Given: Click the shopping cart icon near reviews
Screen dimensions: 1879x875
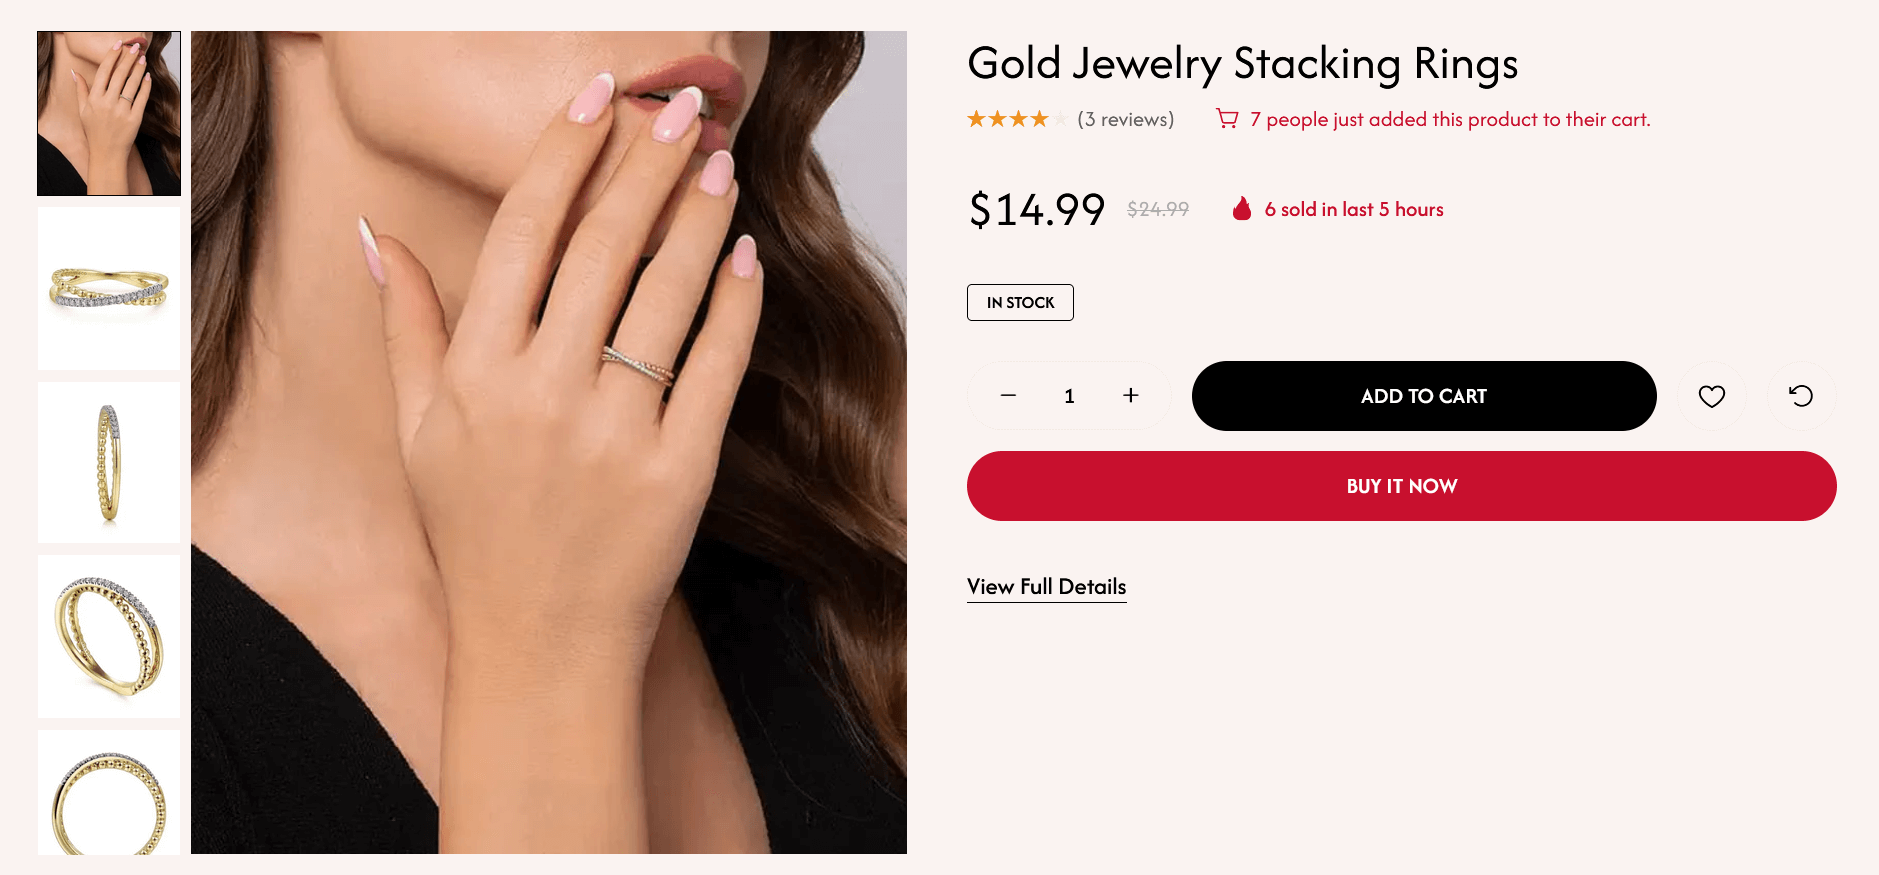Looking at the screenshot, I should coord(1226,119).
